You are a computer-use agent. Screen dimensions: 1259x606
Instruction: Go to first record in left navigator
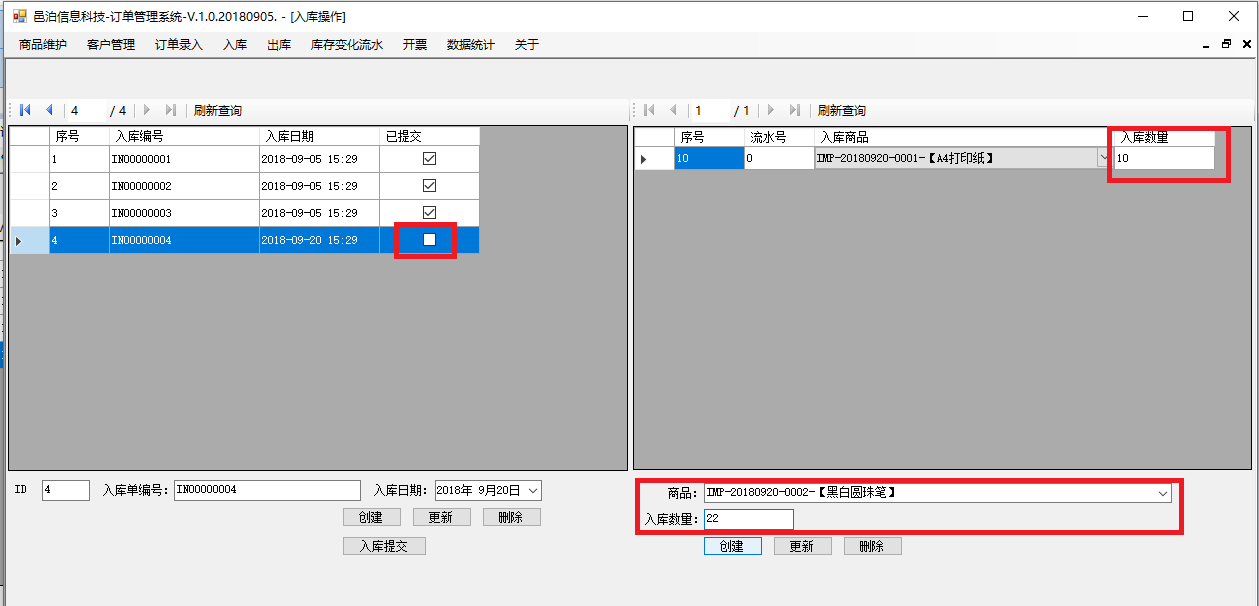click(25, 110)
